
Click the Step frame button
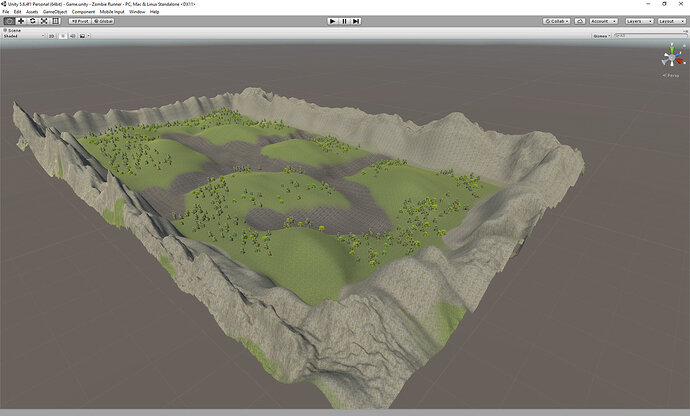coord(356,21)
